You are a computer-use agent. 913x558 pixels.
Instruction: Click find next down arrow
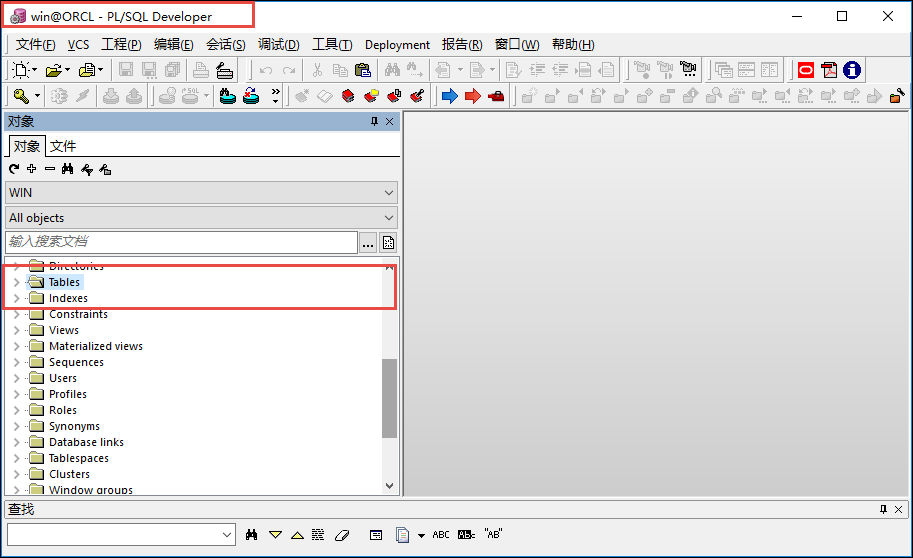[275, 534]
